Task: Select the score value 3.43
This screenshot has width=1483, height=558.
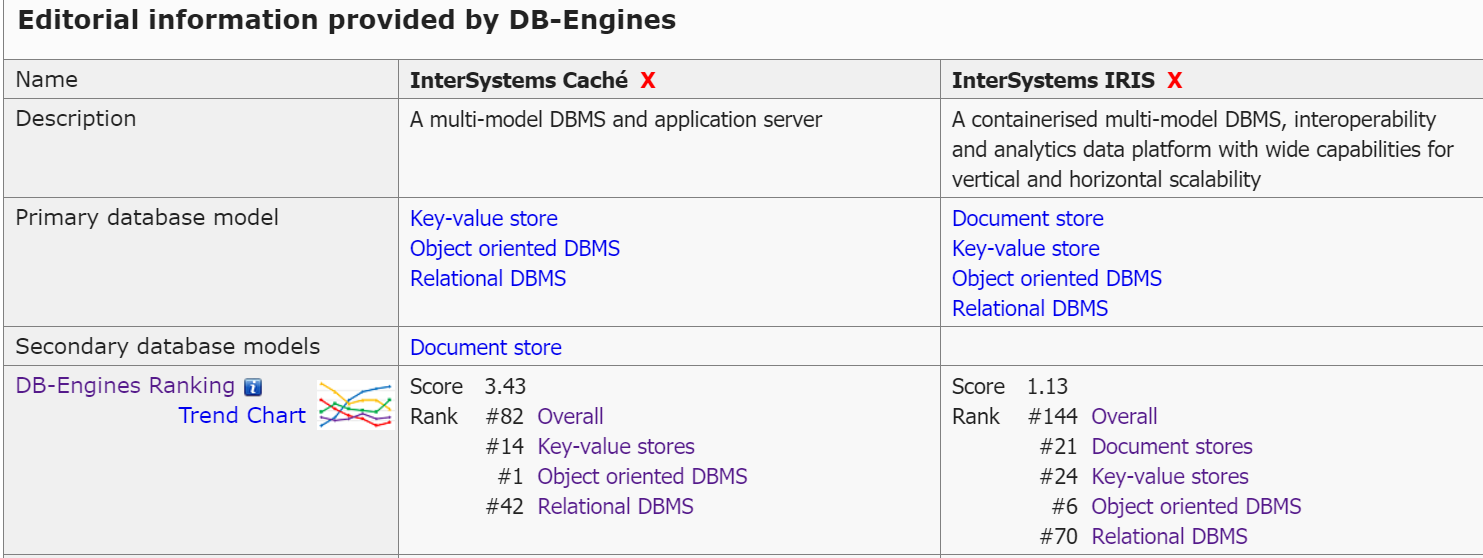Action: coord(505,387)
